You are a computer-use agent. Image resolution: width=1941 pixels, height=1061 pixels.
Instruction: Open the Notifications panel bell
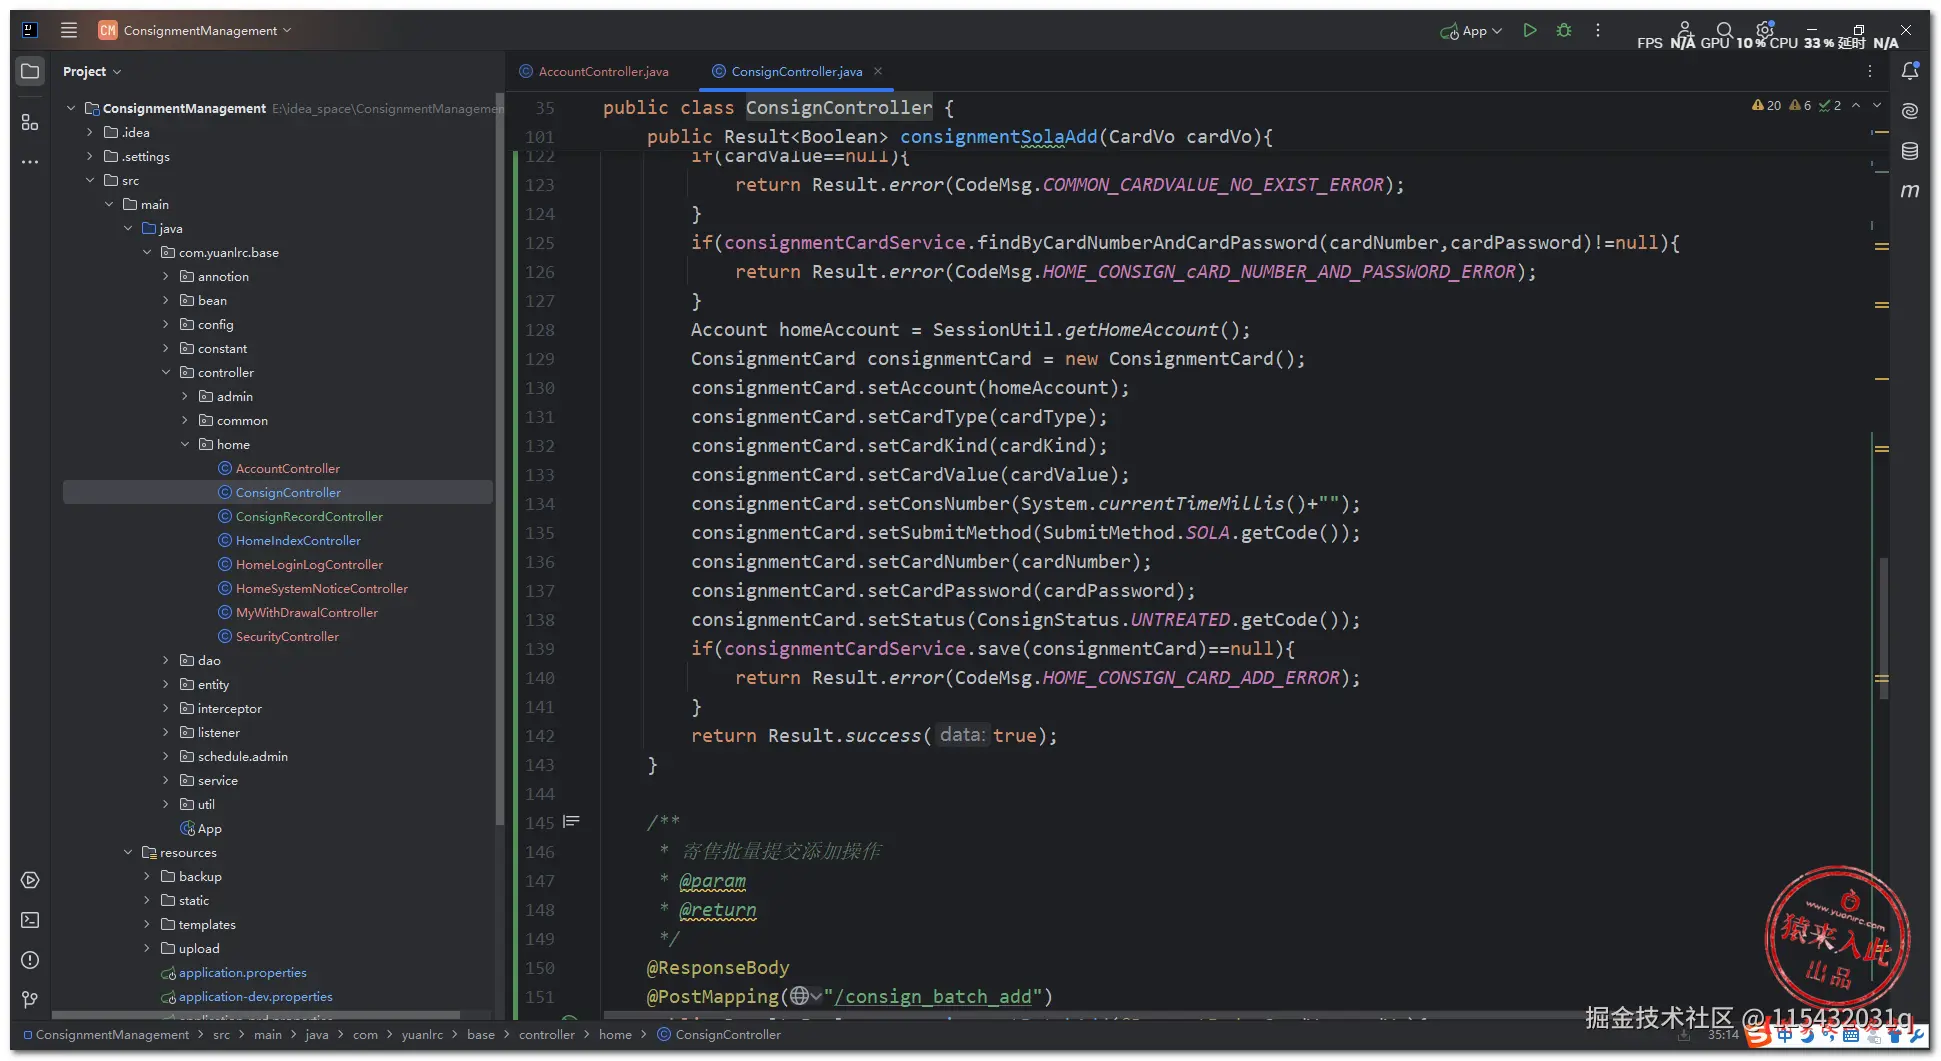tap(1910, 71)
